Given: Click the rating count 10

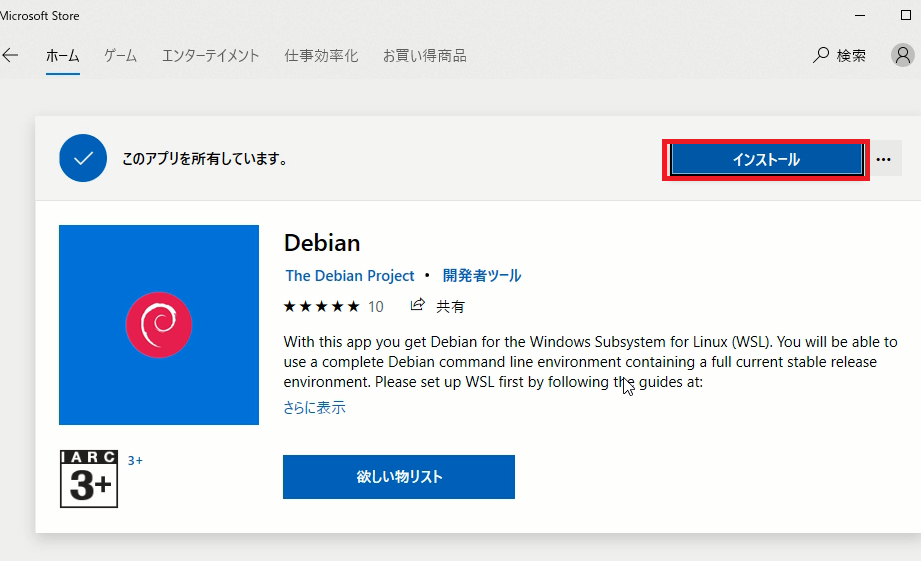Looking at the screenshot, I should [375, 307].
